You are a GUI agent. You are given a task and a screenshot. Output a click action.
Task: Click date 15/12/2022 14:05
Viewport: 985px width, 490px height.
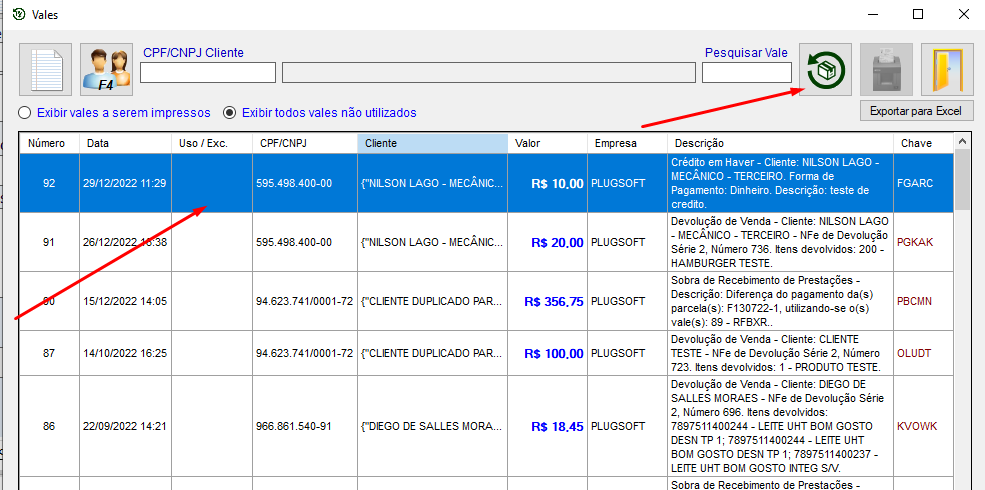[x=124, y=302]
